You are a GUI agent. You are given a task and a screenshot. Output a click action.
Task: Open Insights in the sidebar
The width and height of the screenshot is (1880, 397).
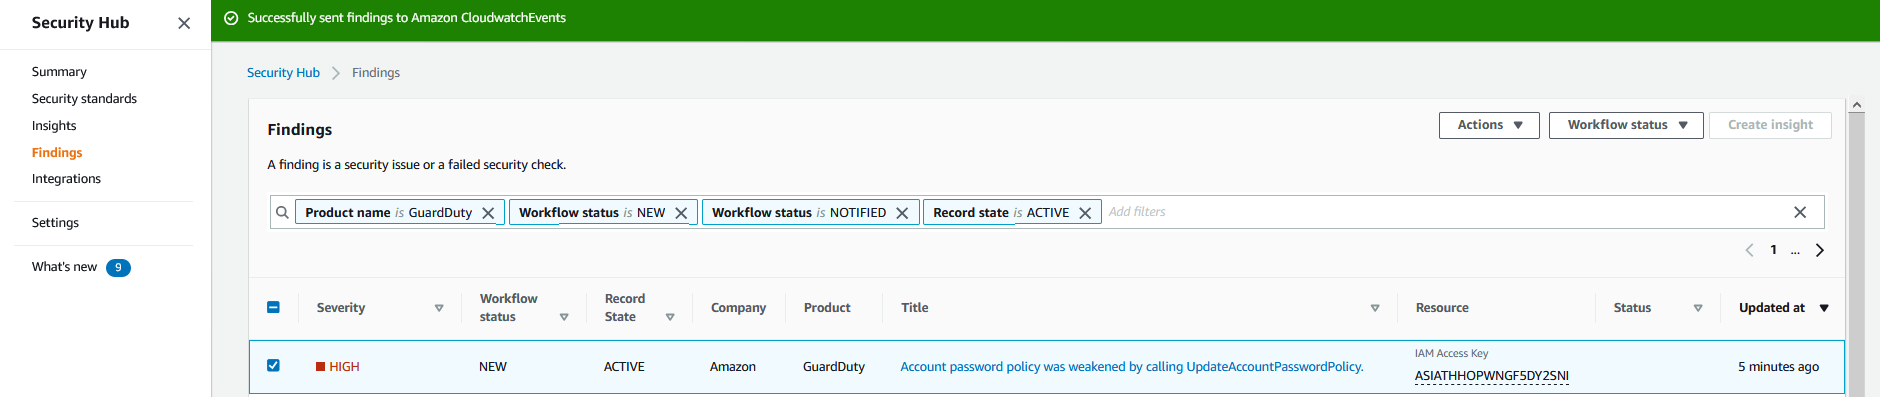pyautogui.click(x=54, y=125)
